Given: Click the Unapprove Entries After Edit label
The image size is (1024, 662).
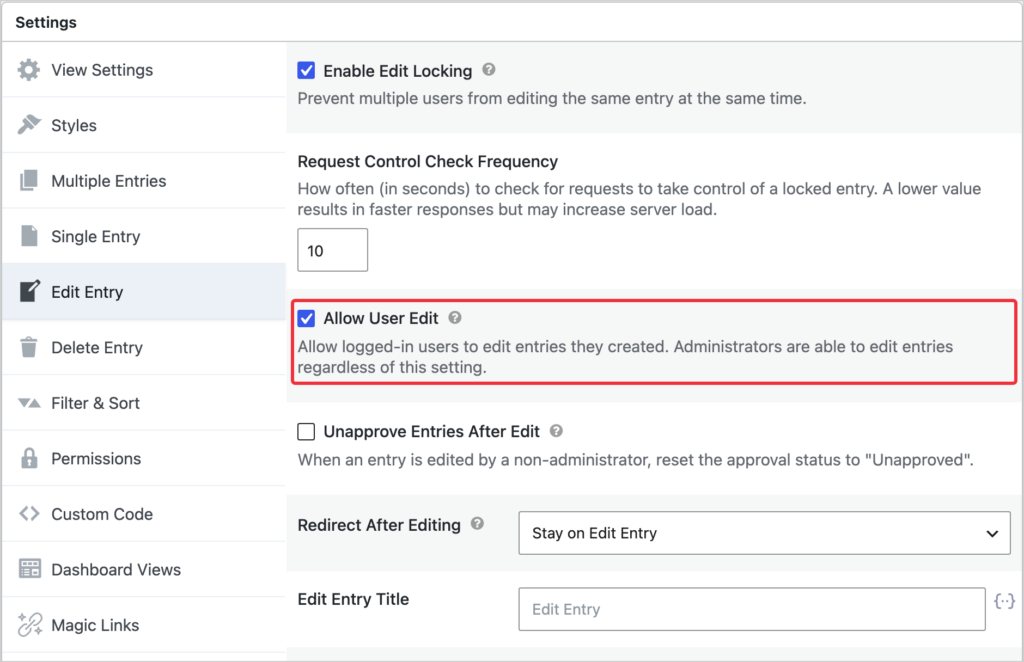Looking at the screenshot, I should [x=432, y=432].
